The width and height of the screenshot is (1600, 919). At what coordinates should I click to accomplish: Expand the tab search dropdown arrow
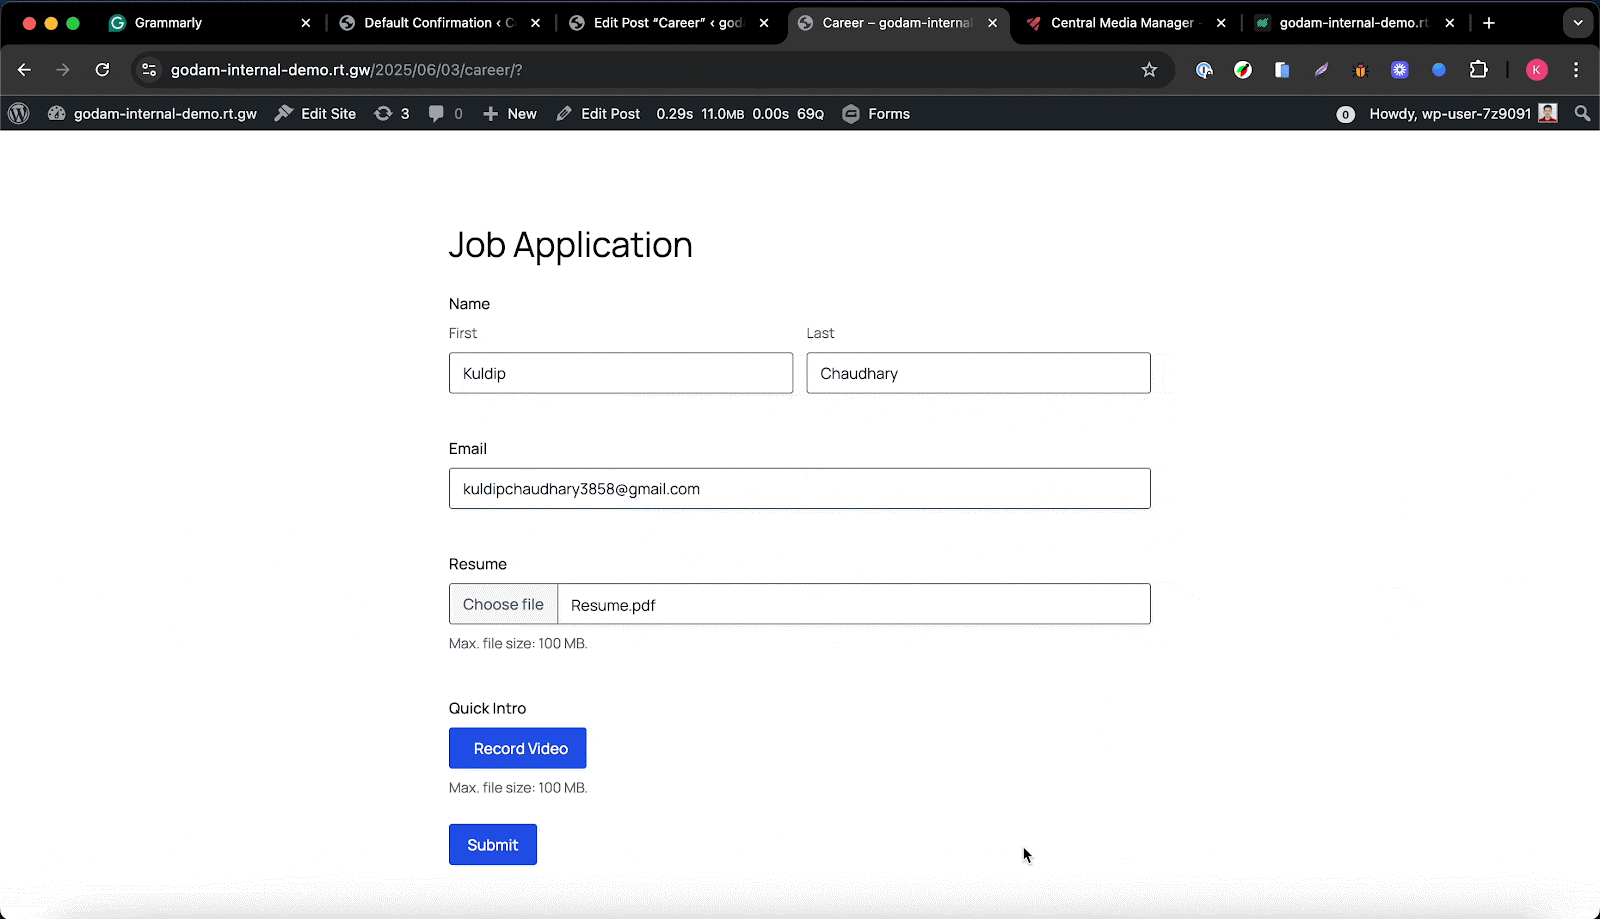tap(1578, 23)
